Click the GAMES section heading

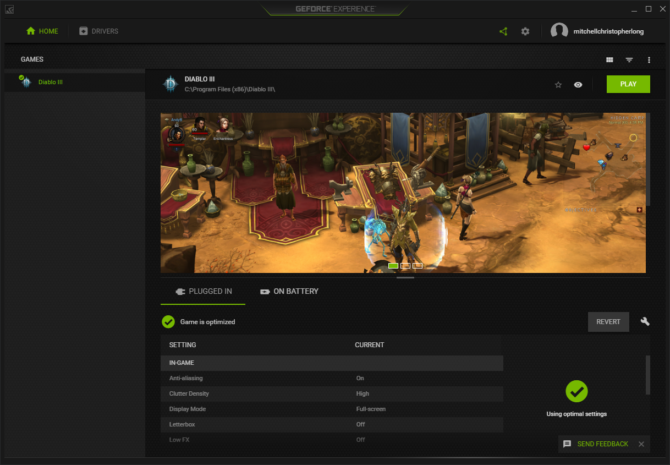coord(32,59)
